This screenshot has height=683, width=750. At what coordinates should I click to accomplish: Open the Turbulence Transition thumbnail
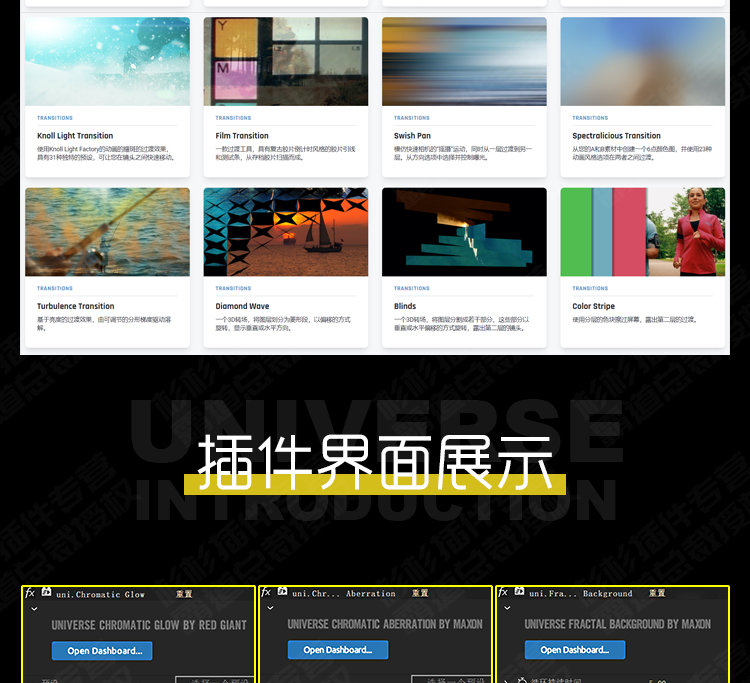pyautogui.click(x=108, y=232)
